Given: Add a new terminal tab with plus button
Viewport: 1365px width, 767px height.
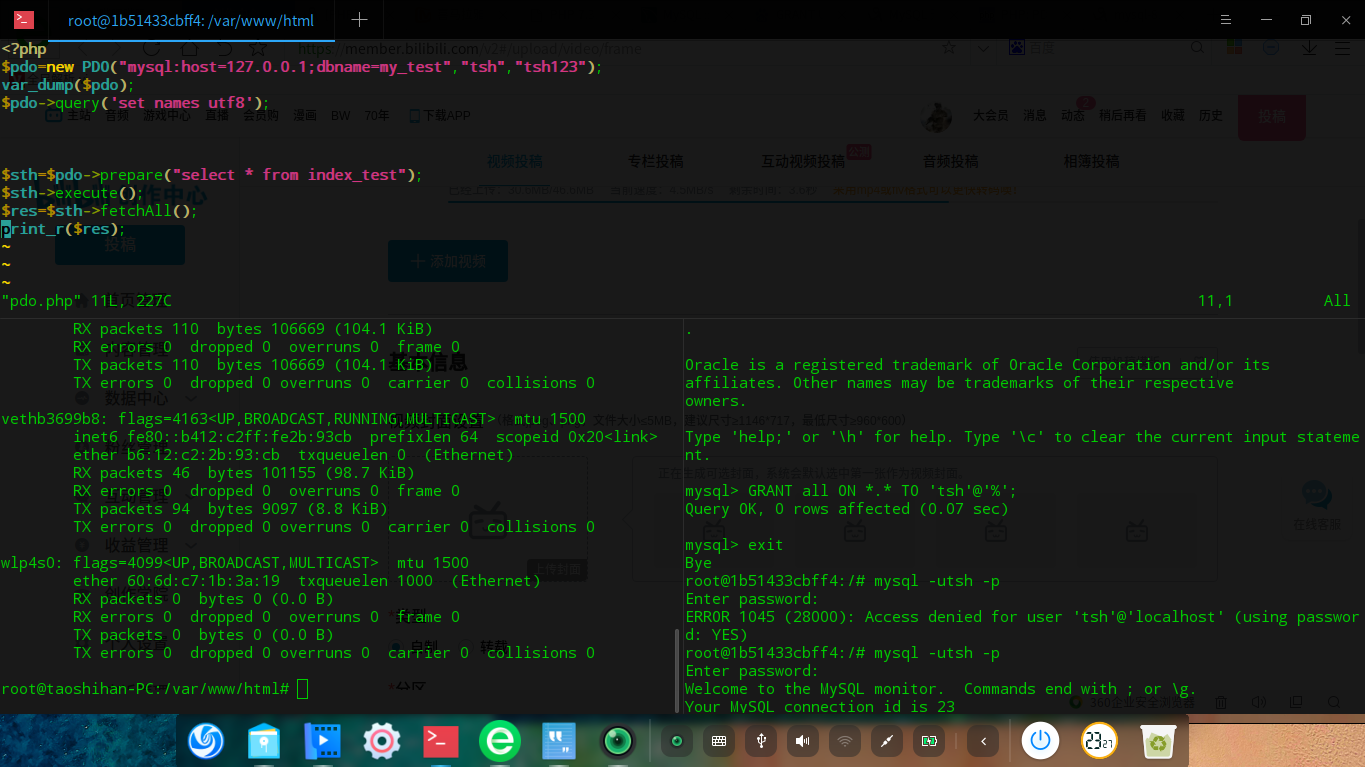Looking at the screenshot, I should point(360,20).
